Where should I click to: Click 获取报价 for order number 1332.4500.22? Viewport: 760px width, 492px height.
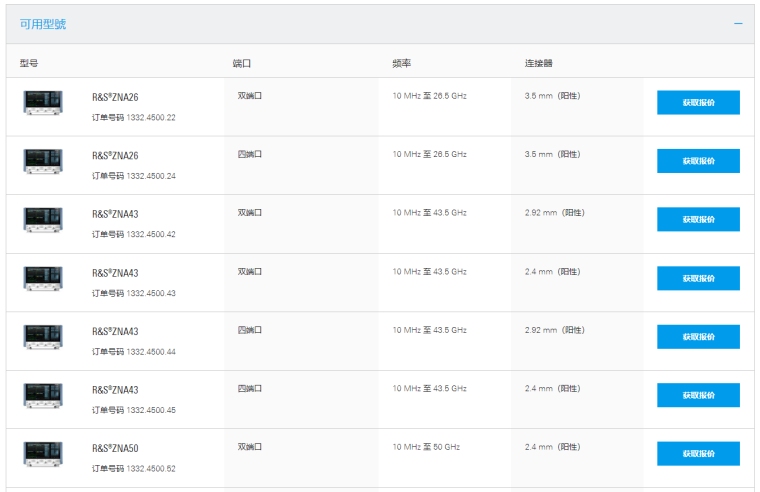(698, 103)
